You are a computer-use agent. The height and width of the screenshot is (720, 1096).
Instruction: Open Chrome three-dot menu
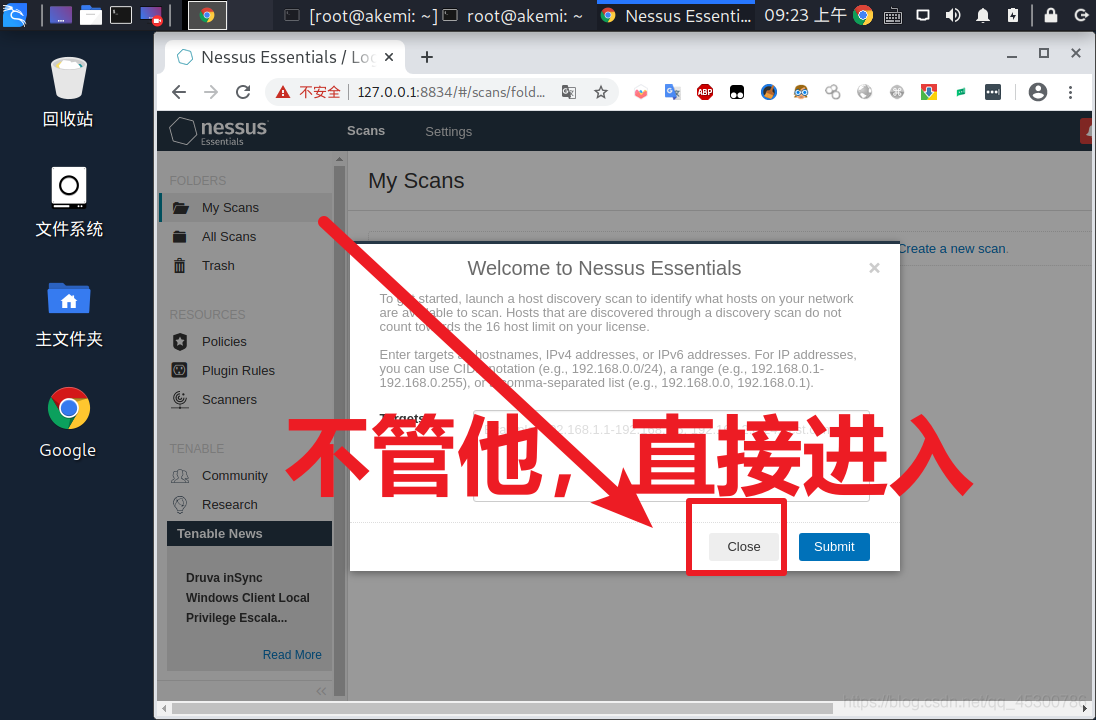click(1070, 92)
